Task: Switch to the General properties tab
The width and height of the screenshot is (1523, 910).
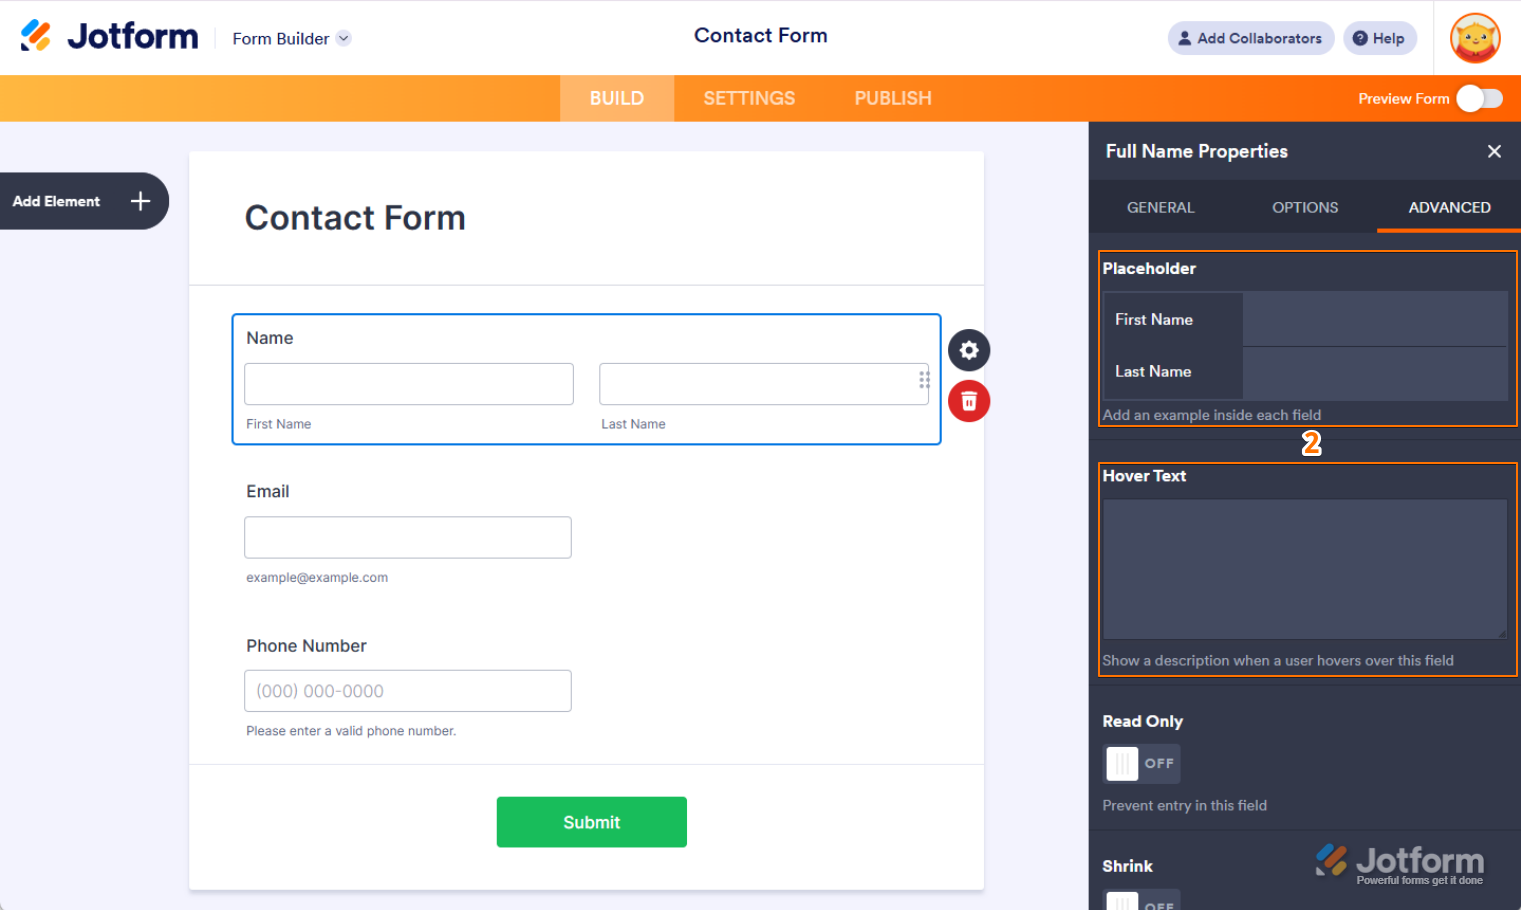Action: click(x=1160, y=207)
